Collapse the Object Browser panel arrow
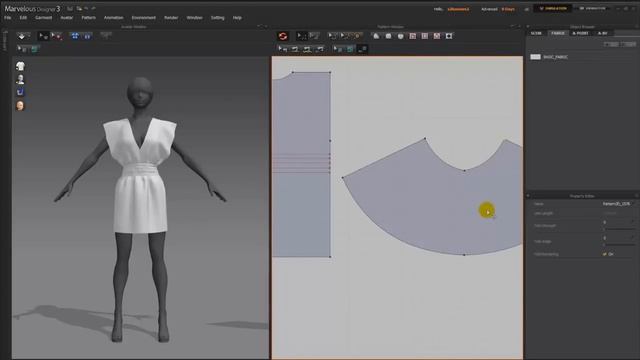 coord(528,27)
